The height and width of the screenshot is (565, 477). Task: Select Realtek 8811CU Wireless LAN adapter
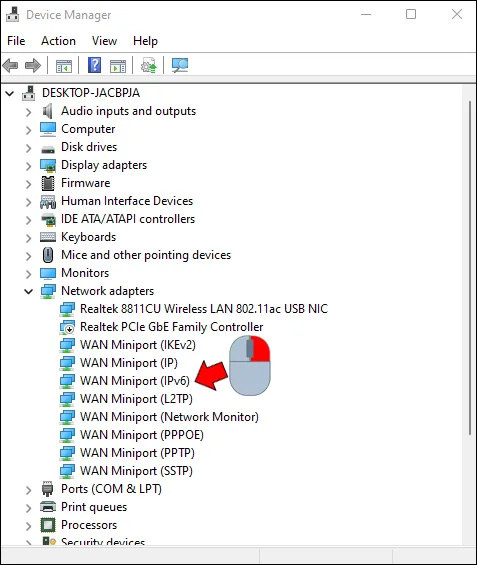click(204, 309)
